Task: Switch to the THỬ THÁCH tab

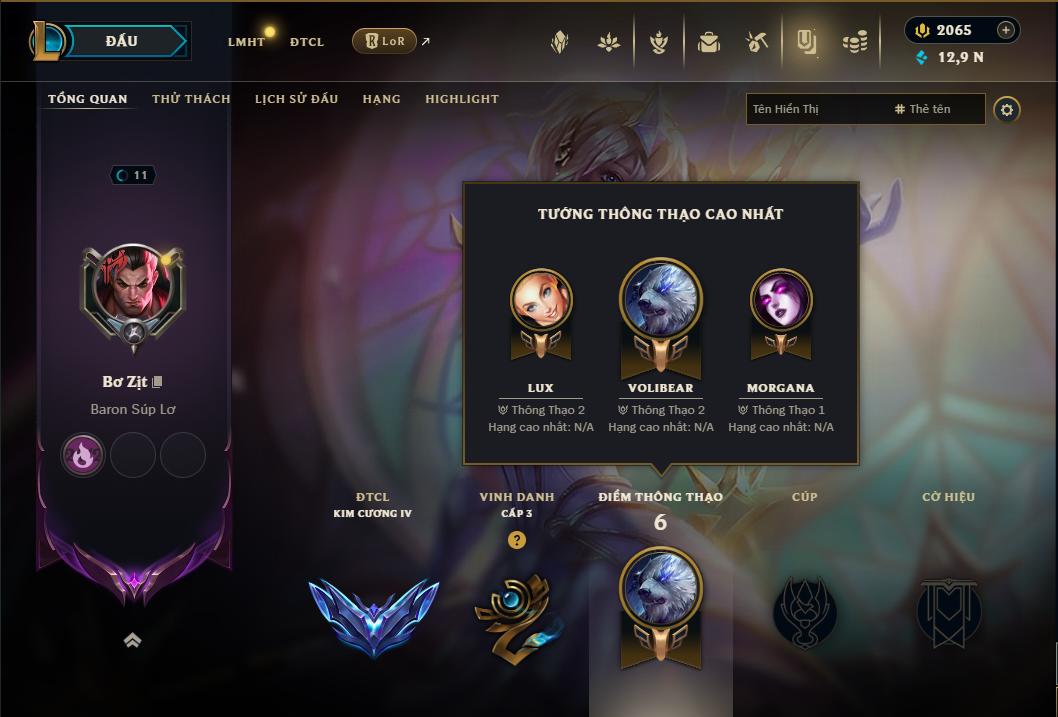Action: [191, 99]
